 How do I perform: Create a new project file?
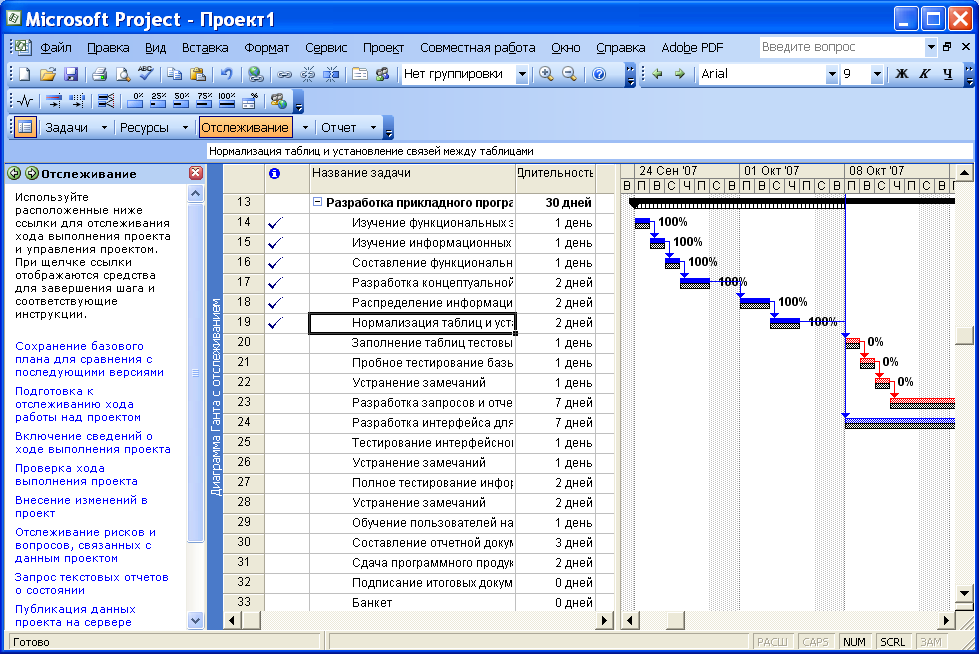(x=24, y=74)
